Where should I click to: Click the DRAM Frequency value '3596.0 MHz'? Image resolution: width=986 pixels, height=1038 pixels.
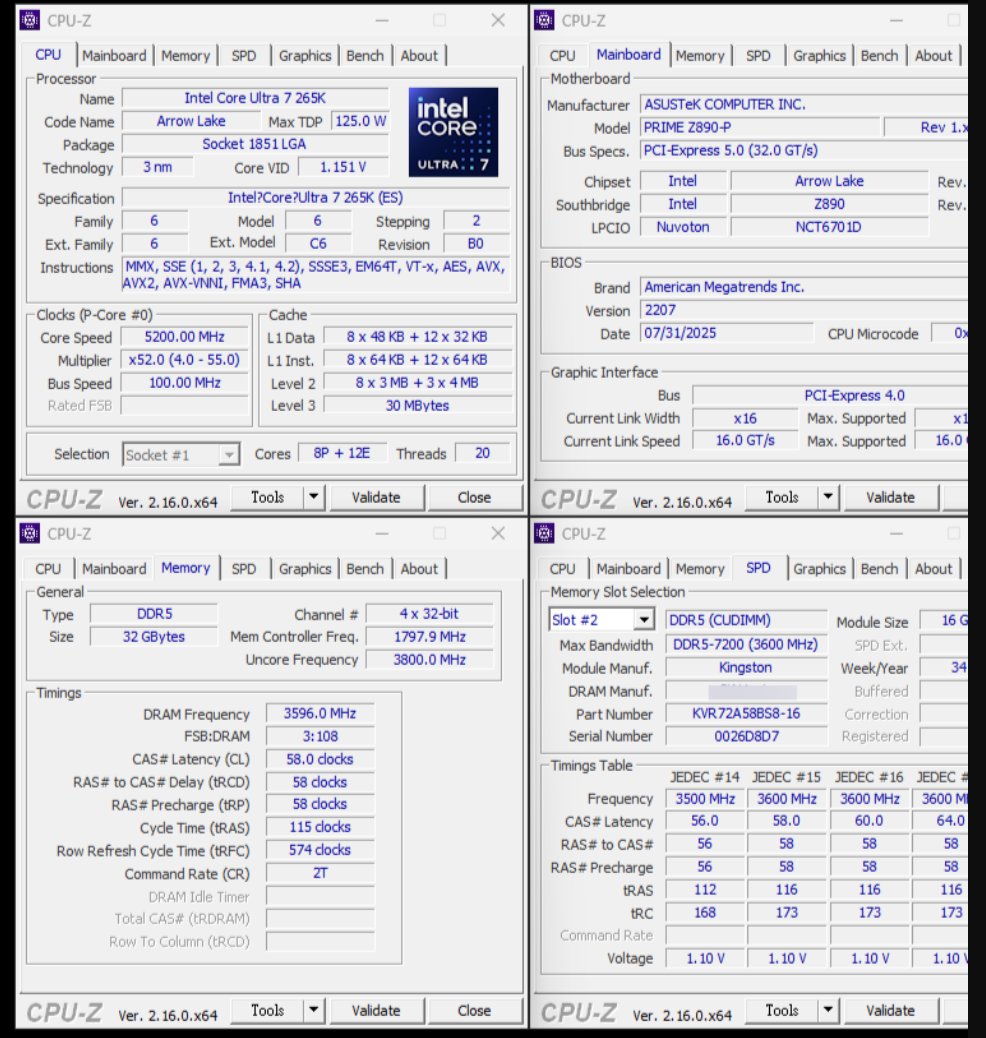point(320,714)
